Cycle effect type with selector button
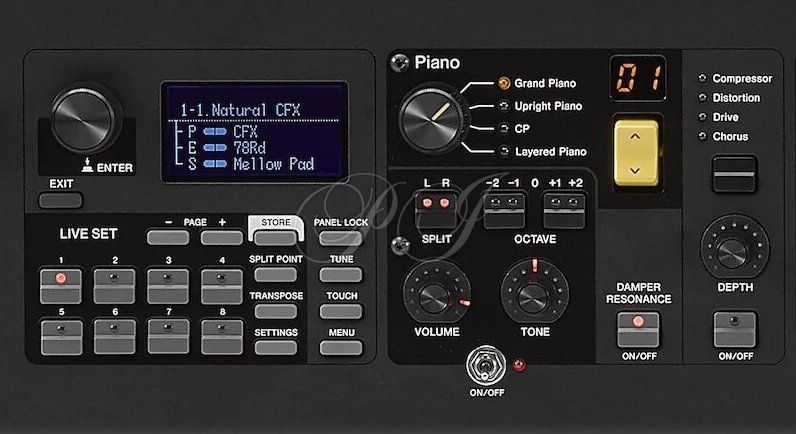 coord(734,174)
